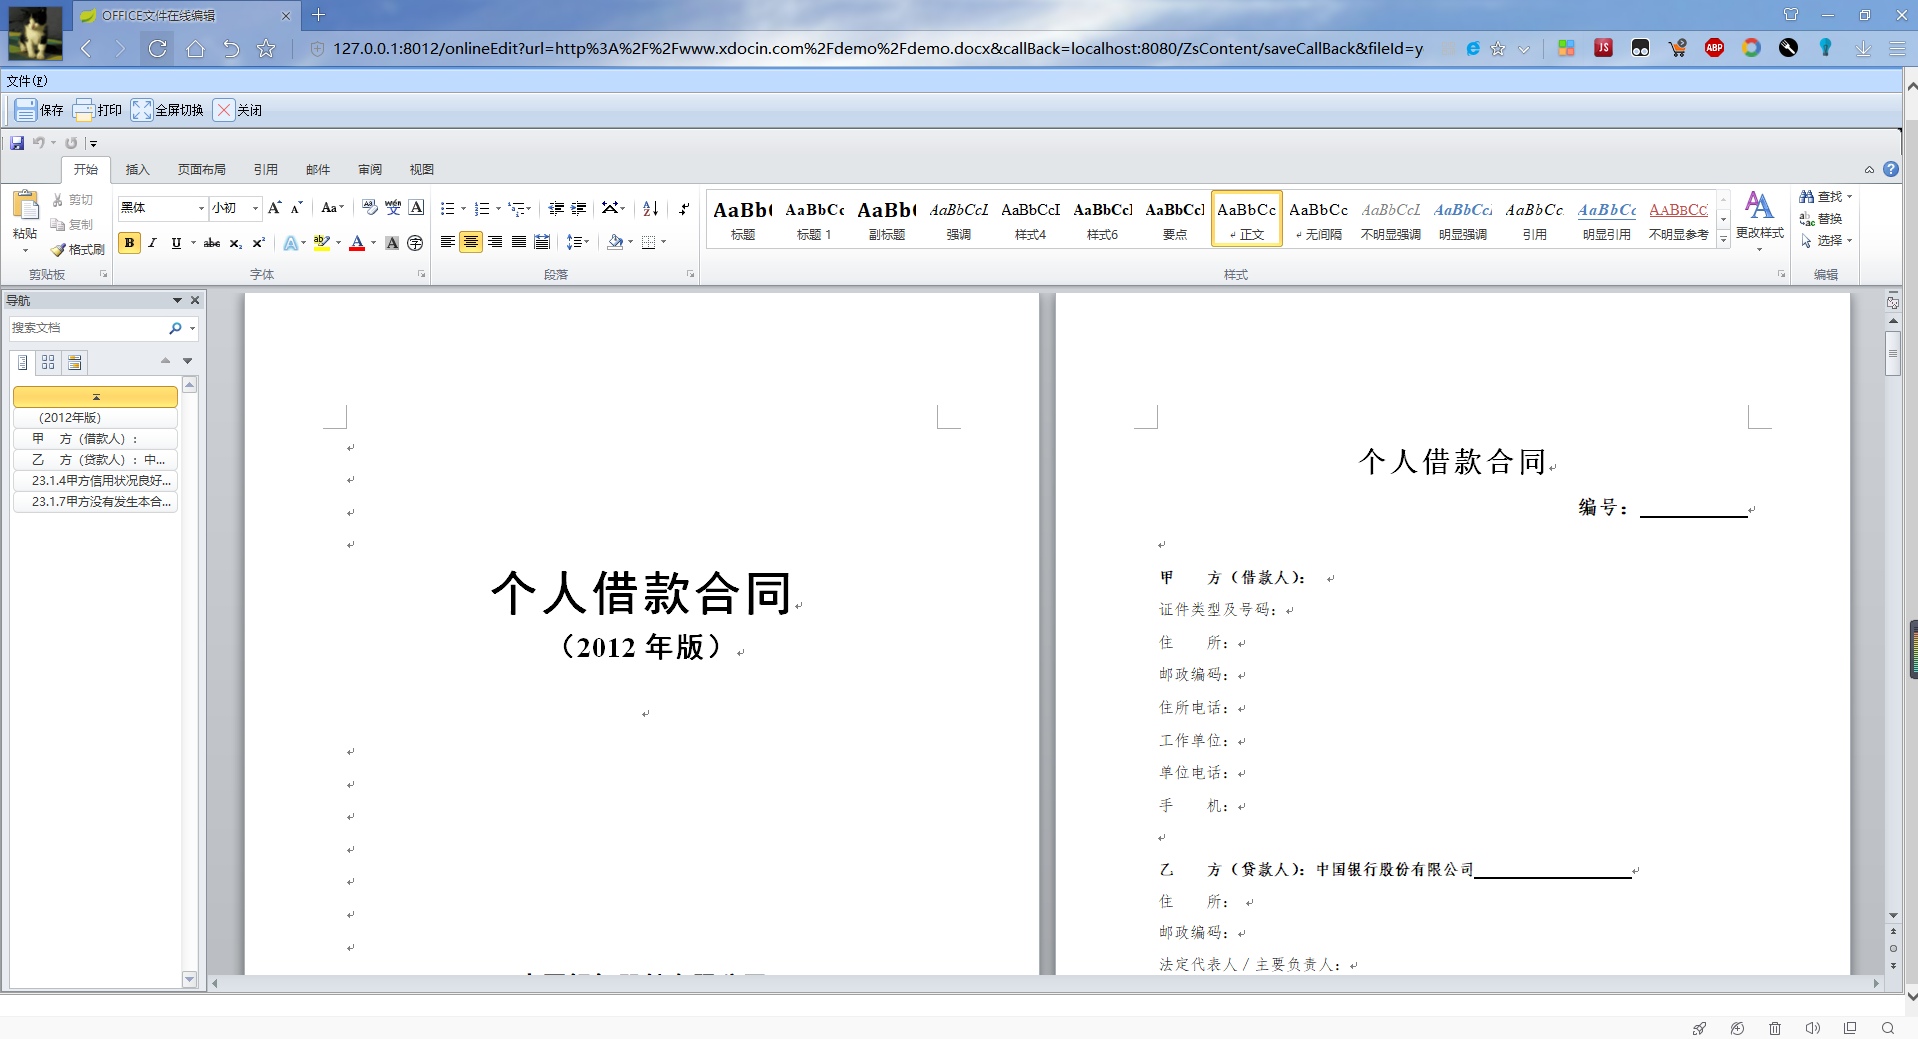Screen dimensions: 1918x1039
Task: Apply the 明显引用 style
Action: (x=1607, y=220)
